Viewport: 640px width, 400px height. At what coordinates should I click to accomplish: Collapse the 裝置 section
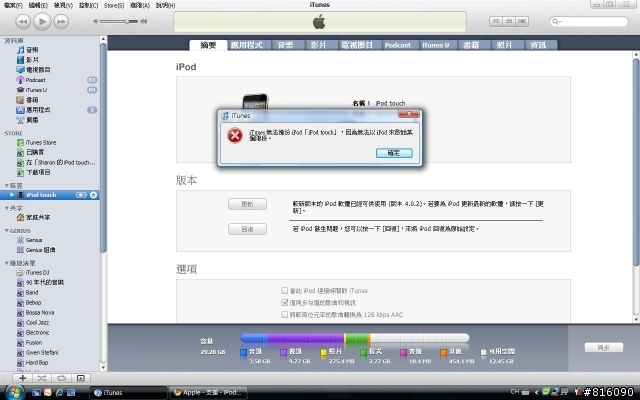click(x=7, y=185)
